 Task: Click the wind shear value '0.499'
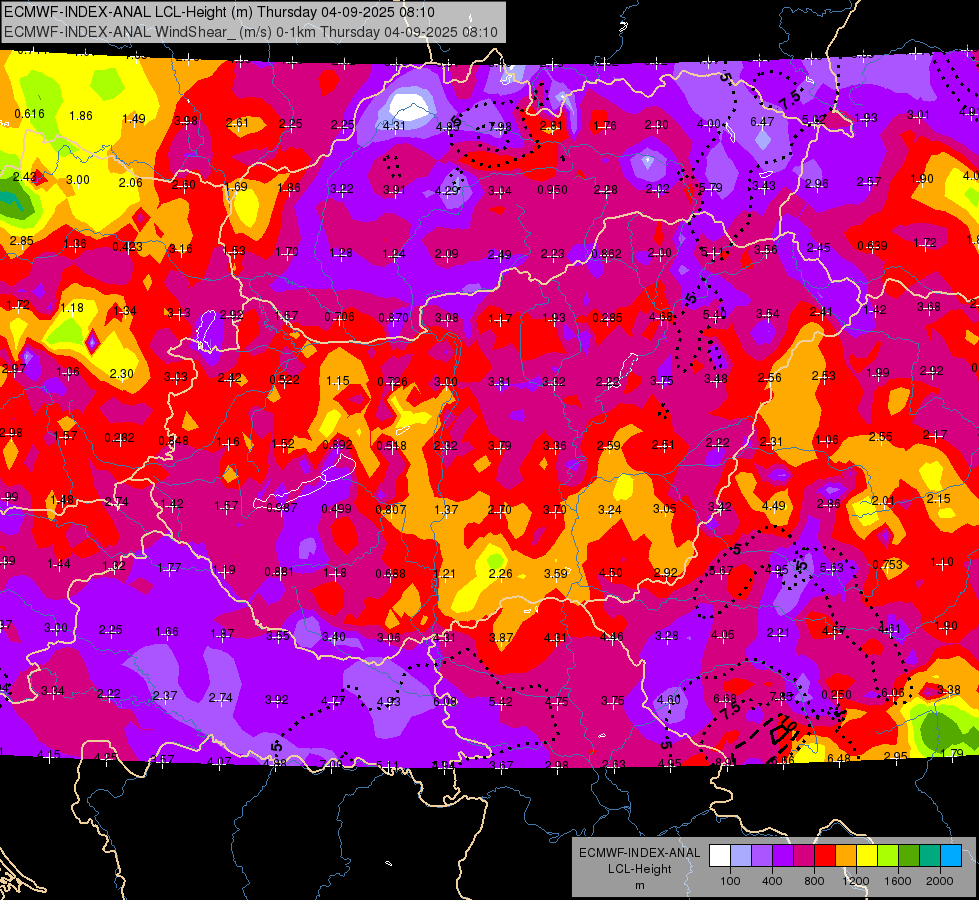(336, 509)
